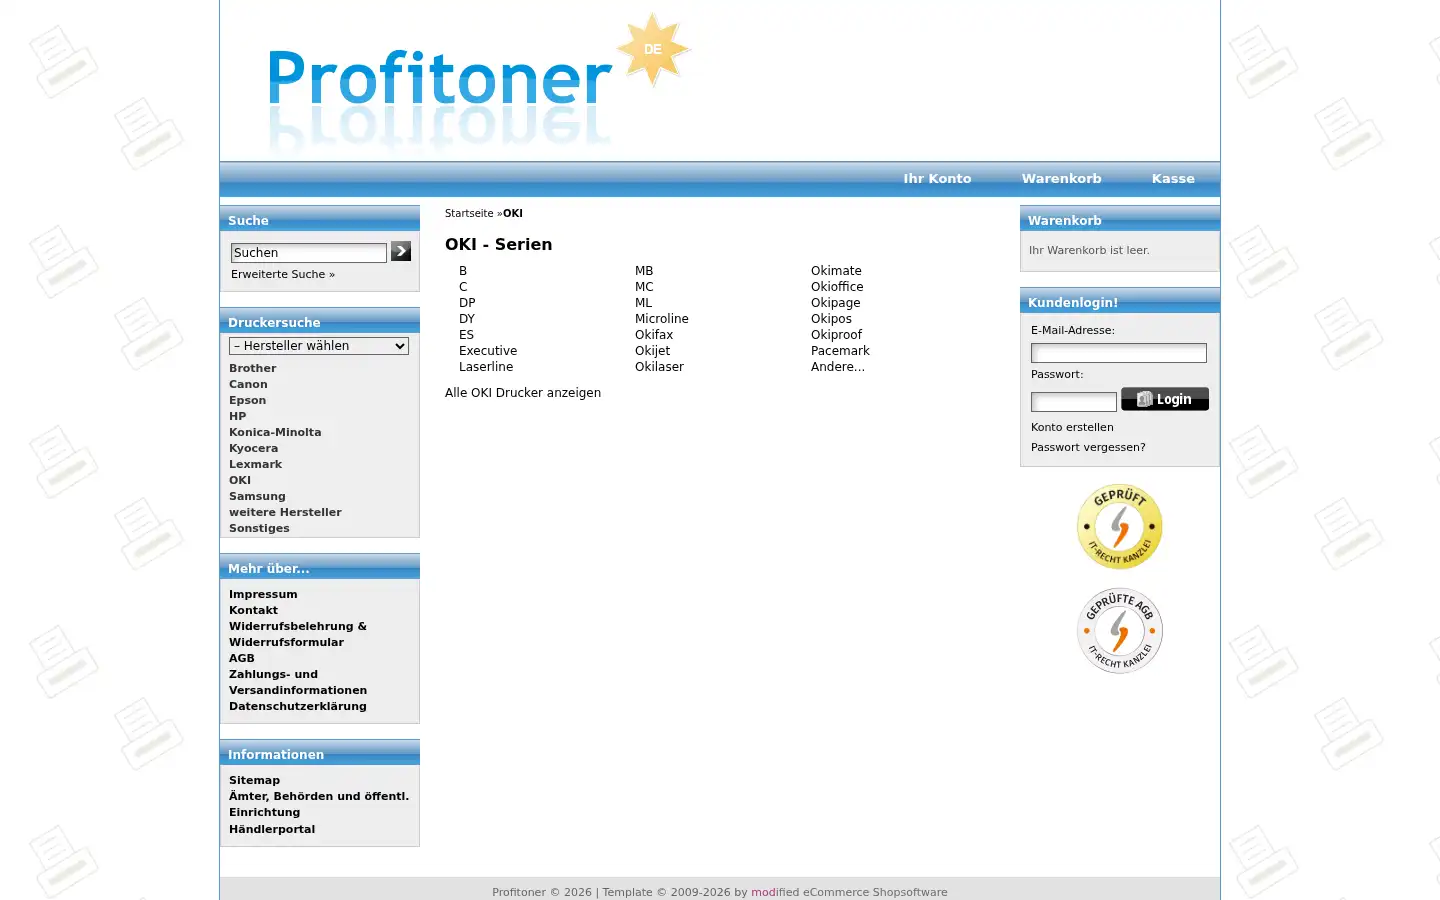The image size is (1440, 900).
Task: Click the yellow Geprüft IT-Recht Kanzlei seal
Action: tap(1120, 526)
